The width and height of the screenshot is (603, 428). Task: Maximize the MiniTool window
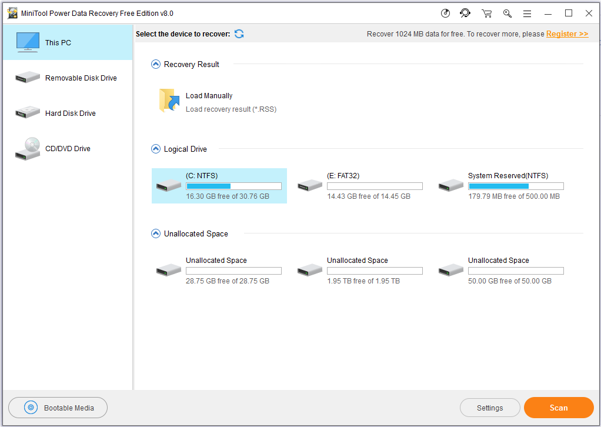(x=569, y=13)
